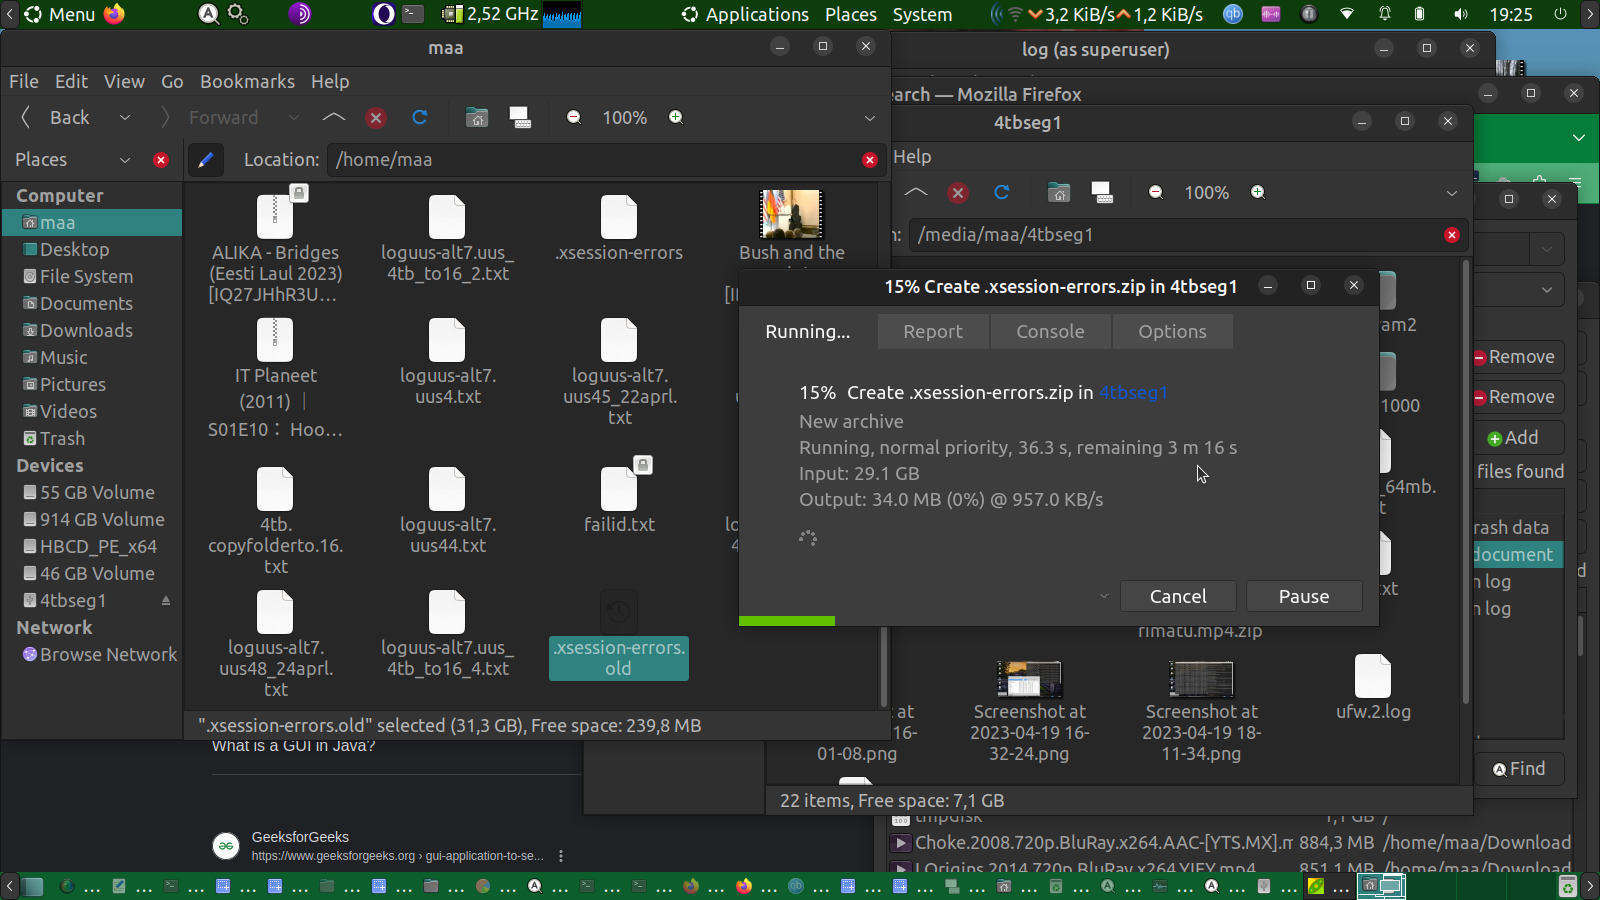
Task: Open the Bookmarks menu
Action: 247,82
